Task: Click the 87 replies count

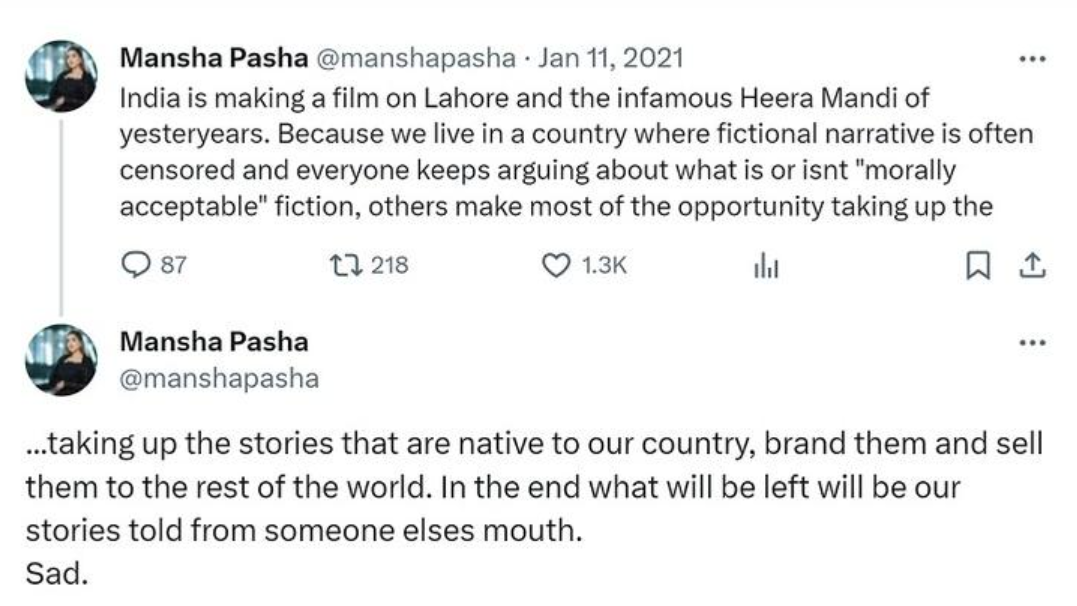Action: click(x=174, y=265)
